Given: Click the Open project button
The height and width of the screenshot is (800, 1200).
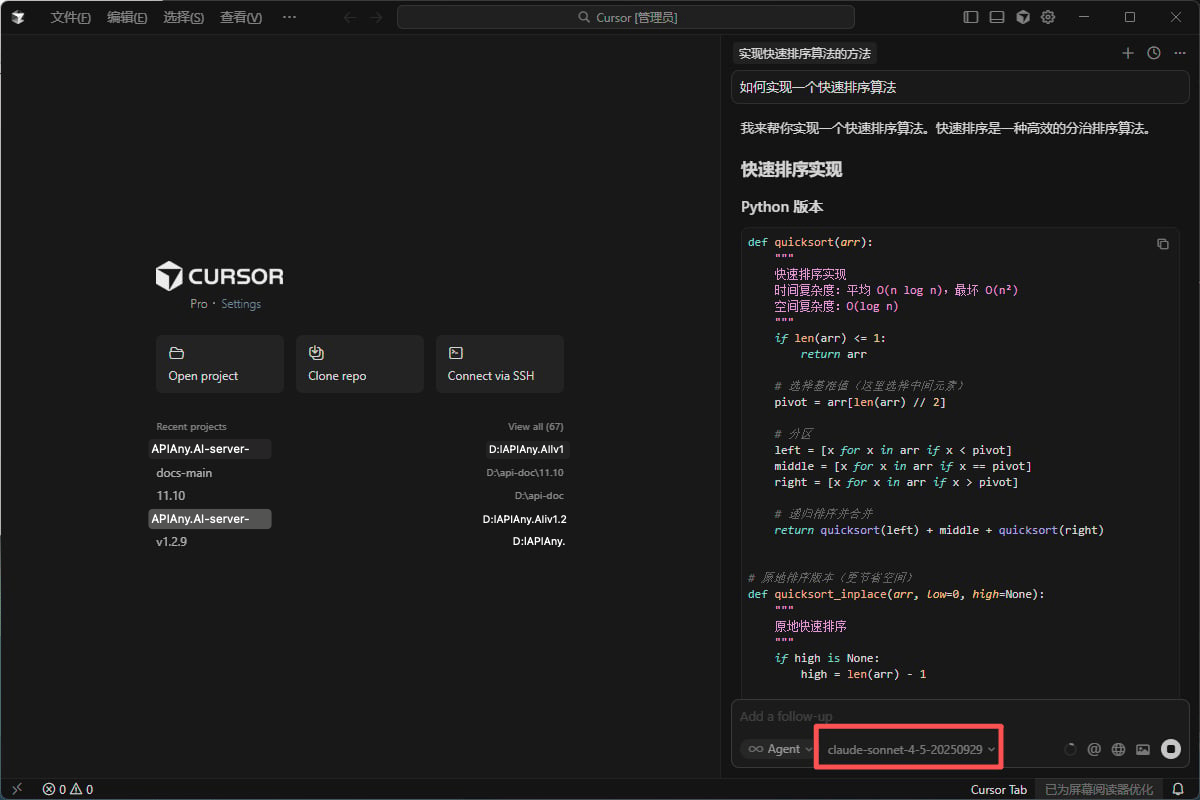Looking at the screenshot, I should click(220, 364).
